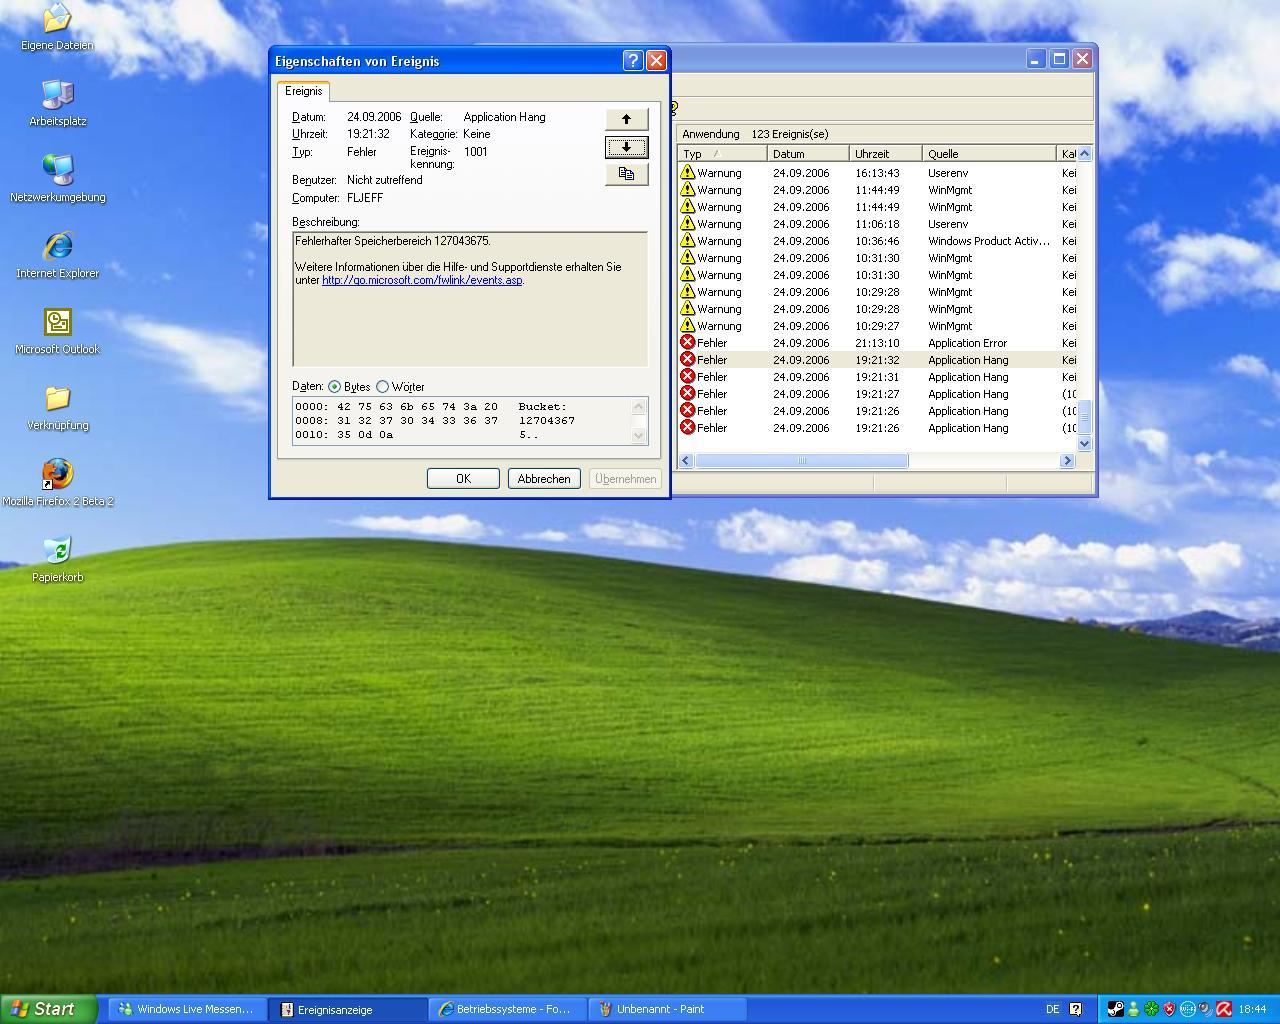1280x1024 pixels.
Task: Select Warnung row at 11:06:18 Userenv
Action: 878,224
